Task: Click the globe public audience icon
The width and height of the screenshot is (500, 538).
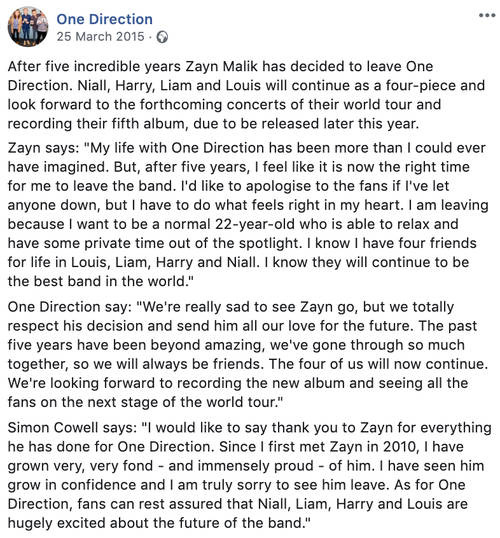Action: [162, 37]
